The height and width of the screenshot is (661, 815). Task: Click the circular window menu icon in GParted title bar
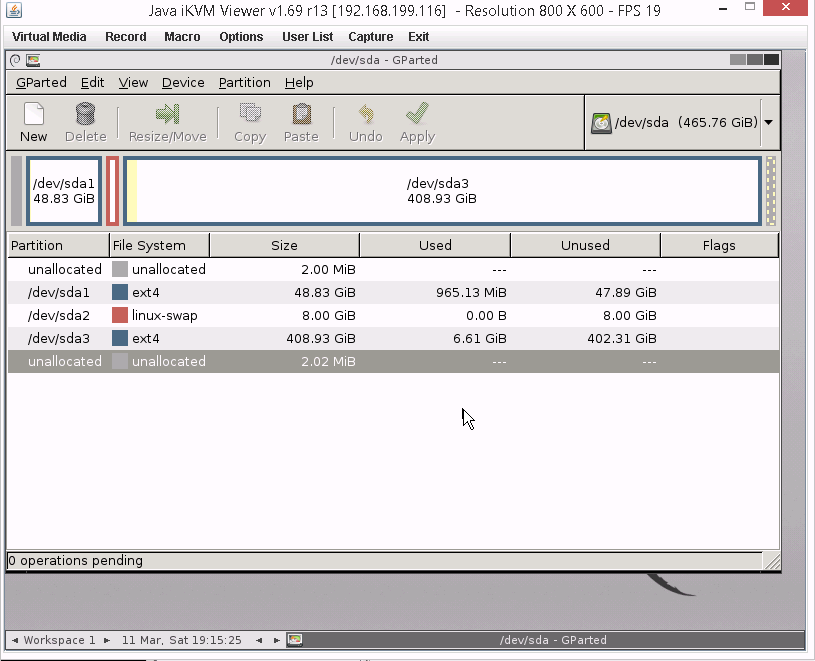pos(15,60)
